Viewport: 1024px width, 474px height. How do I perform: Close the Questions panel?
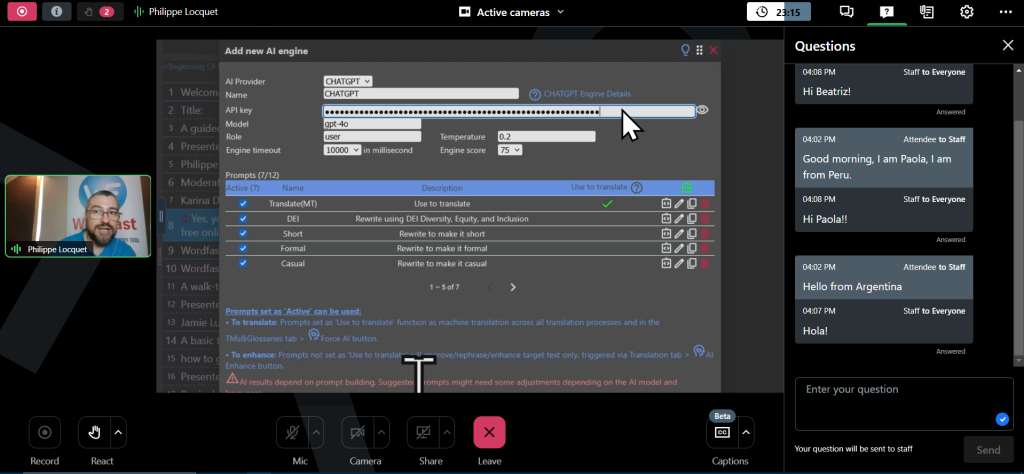click(x=1007, y=45)
